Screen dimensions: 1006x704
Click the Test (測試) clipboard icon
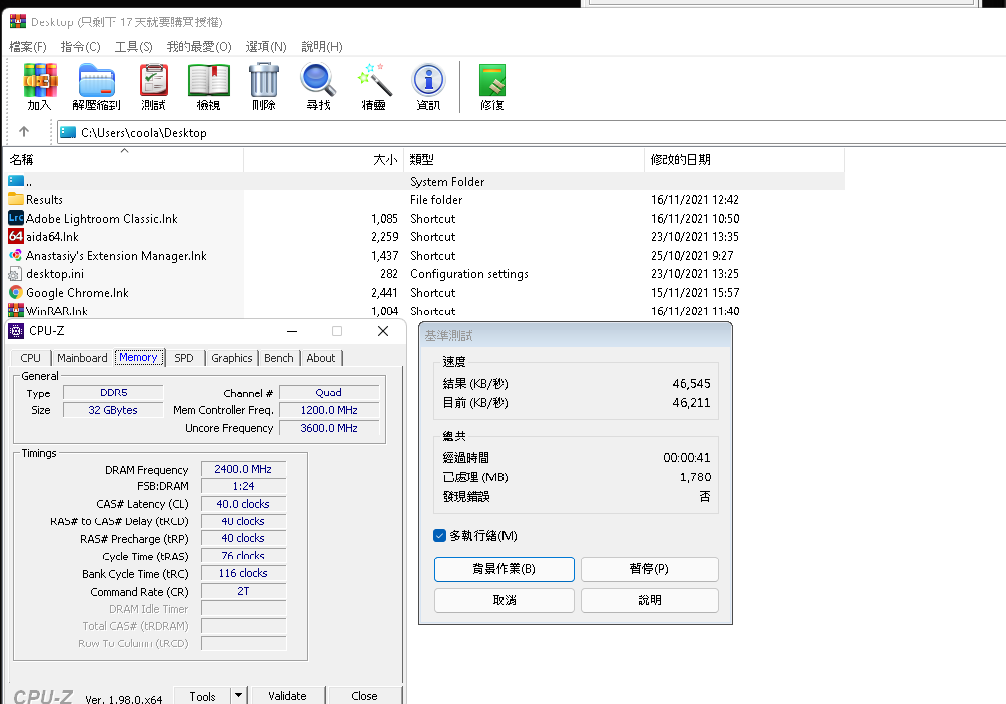pyautogui.click(x=154, y=80)
